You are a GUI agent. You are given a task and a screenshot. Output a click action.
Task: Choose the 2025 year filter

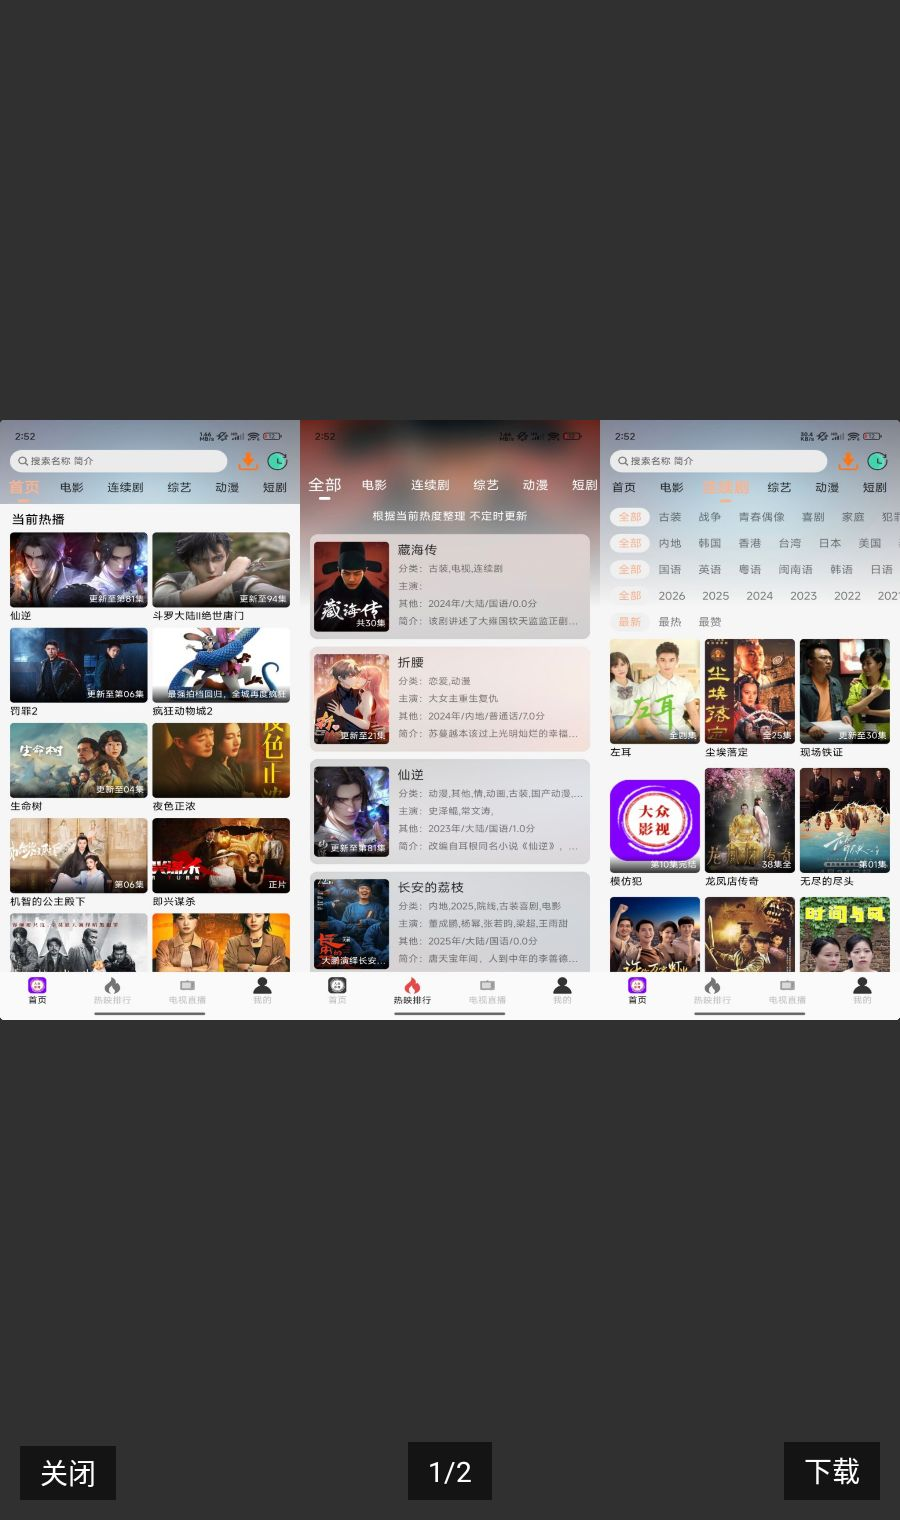pyautogui.click(x=715, y=595)
